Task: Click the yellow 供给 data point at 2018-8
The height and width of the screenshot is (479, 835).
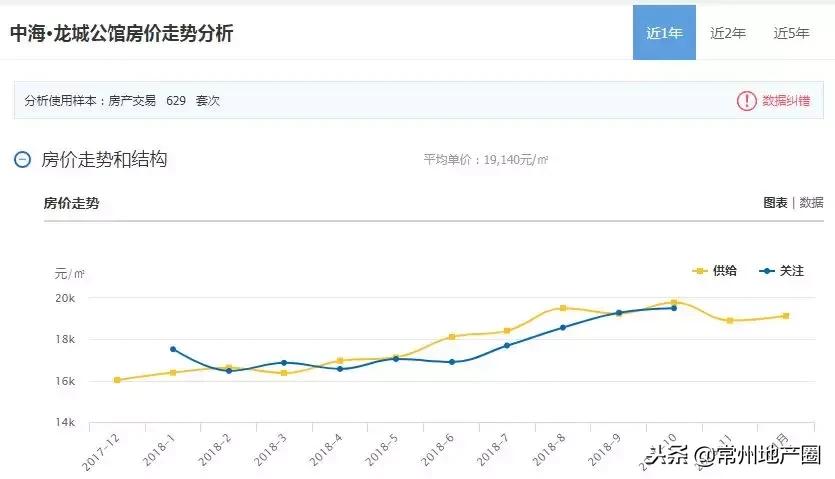Action: tap(563, 308)
